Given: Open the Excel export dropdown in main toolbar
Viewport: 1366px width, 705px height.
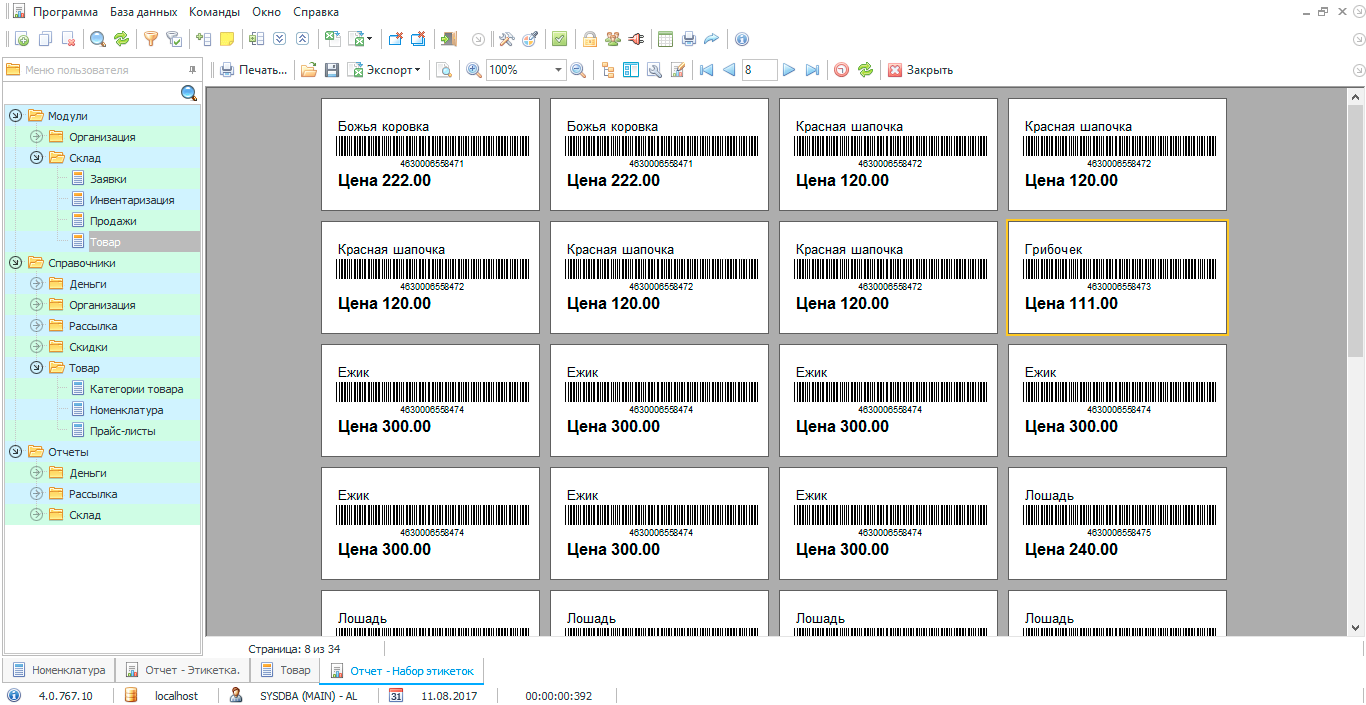Looking at the screenshot, I should click(x=369, y=39).
